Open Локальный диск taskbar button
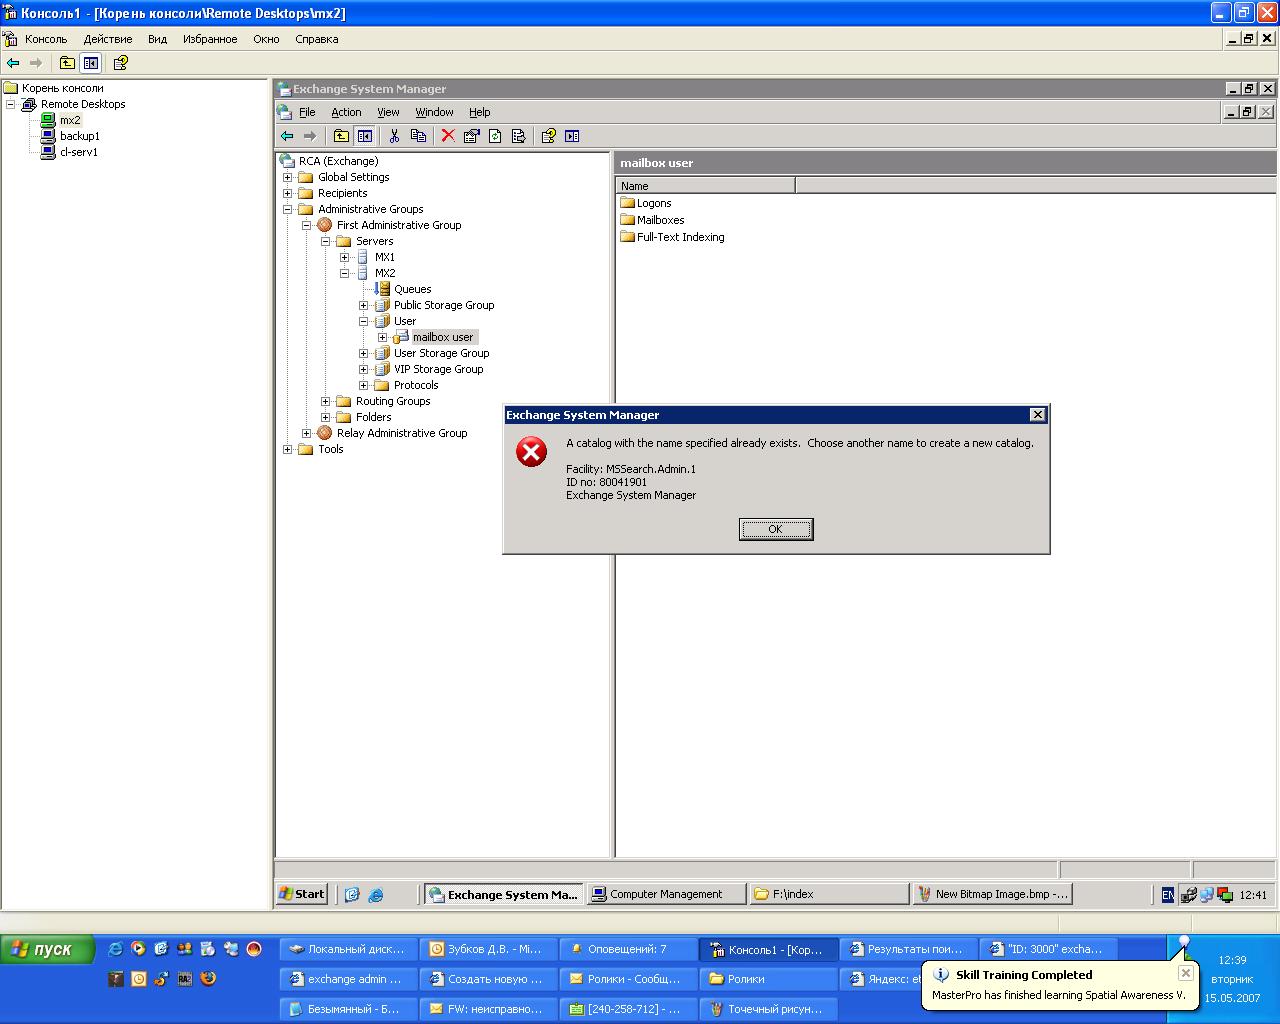 click(348, 949)
